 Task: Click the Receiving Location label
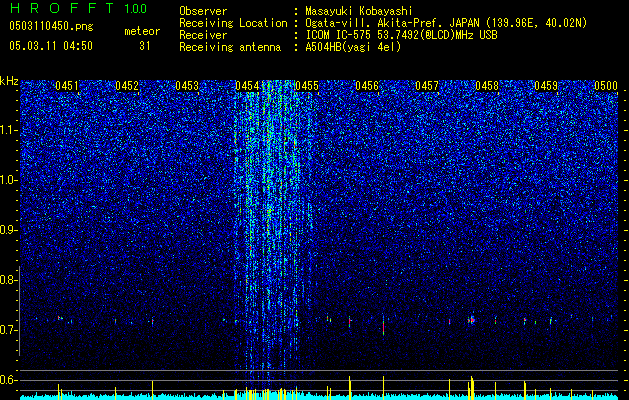click(233, 23)
